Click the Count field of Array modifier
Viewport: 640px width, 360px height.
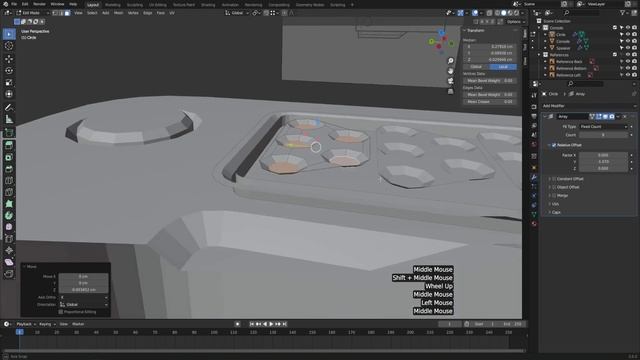click(x=603, y=135)
